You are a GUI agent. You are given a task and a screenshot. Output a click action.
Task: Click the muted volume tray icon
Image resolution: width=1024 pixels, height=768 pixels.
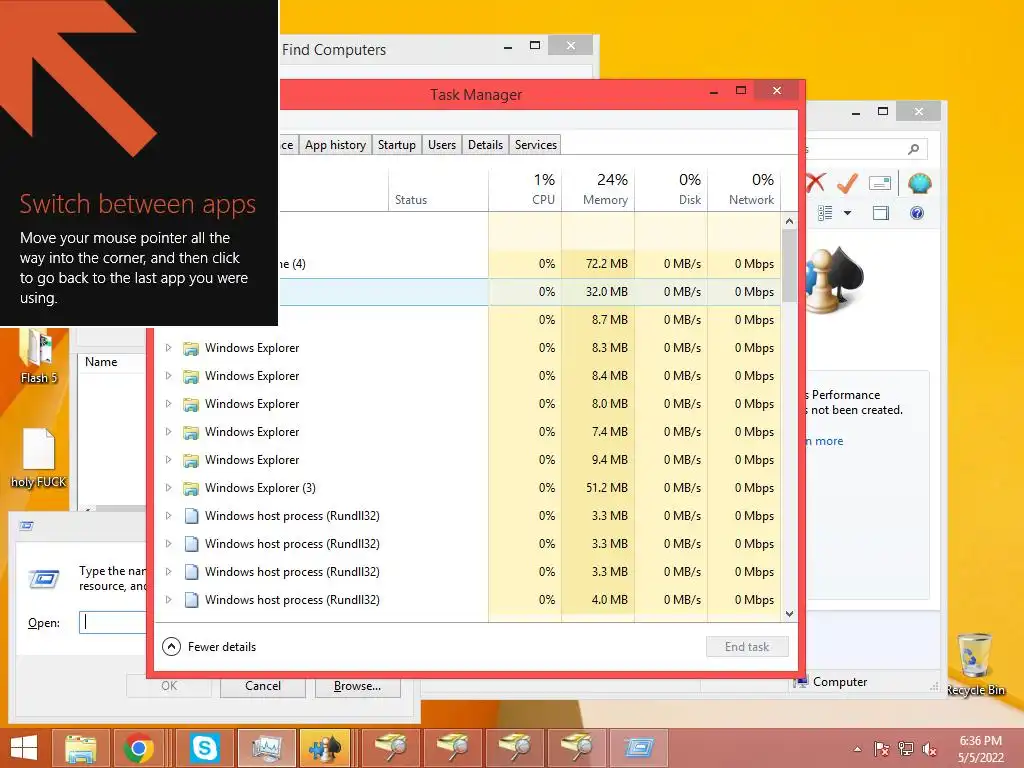(929, 749)
